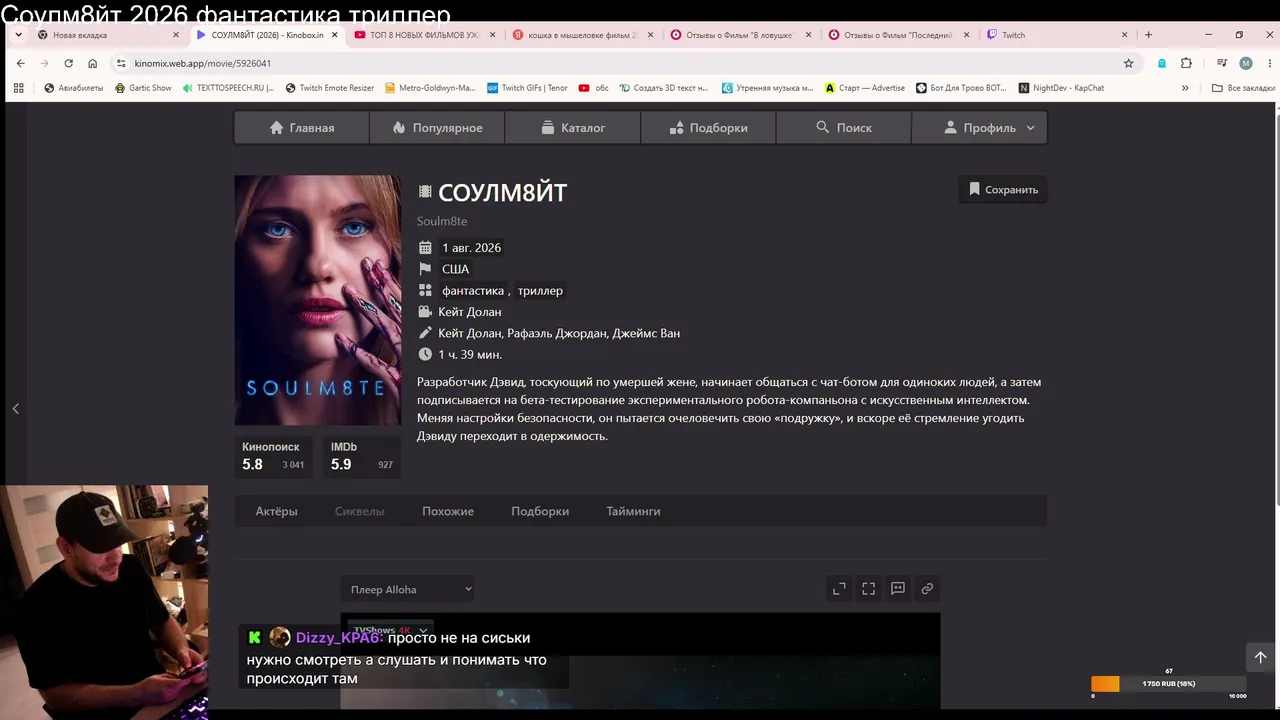Image resolution: width=1280 pixels, height=720 pixels.
Task: Open the NightDev - KapChat bookmark
Action: tap(1061, 88)
